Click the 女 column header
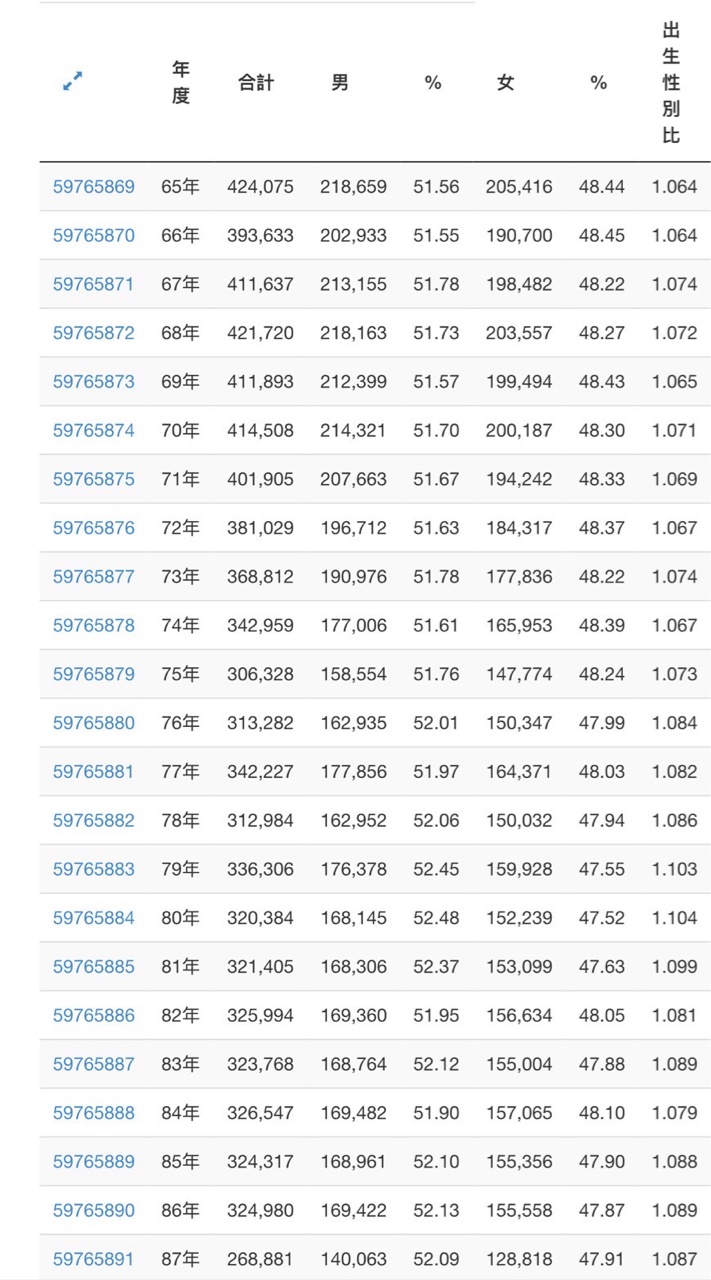The width and height of the screenshot is (711, 1280). coord(506,83)
